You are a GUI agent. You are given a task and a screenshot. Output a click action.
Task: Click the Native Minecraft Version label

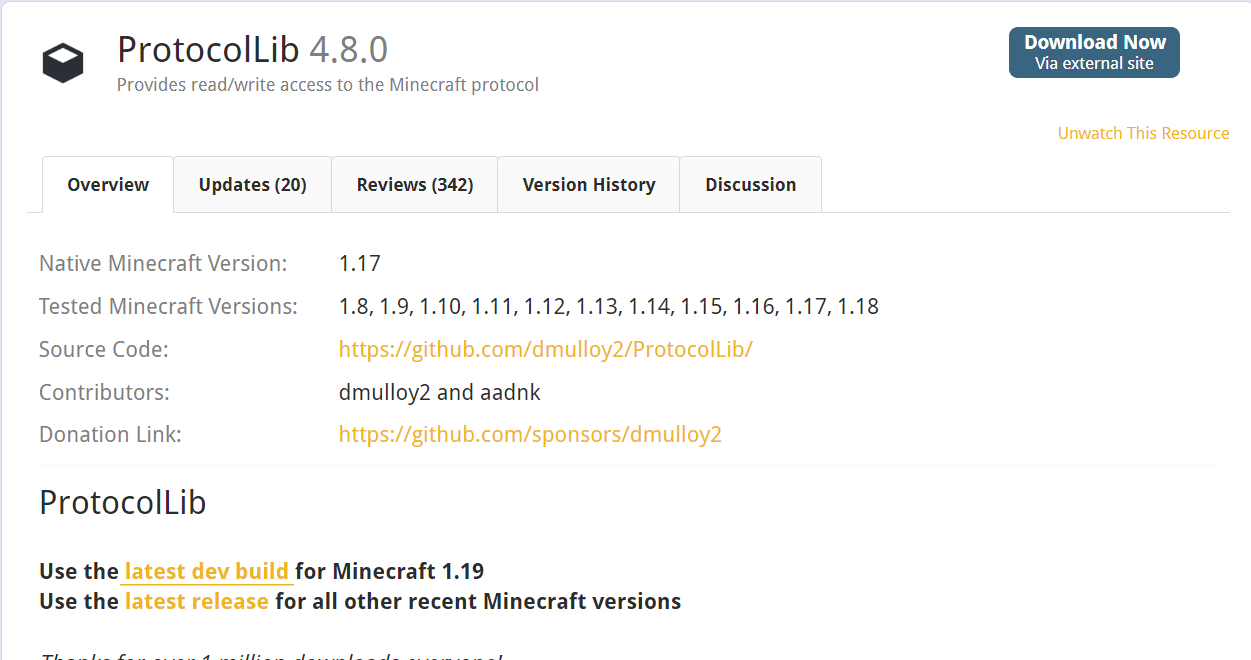[163, 263]
